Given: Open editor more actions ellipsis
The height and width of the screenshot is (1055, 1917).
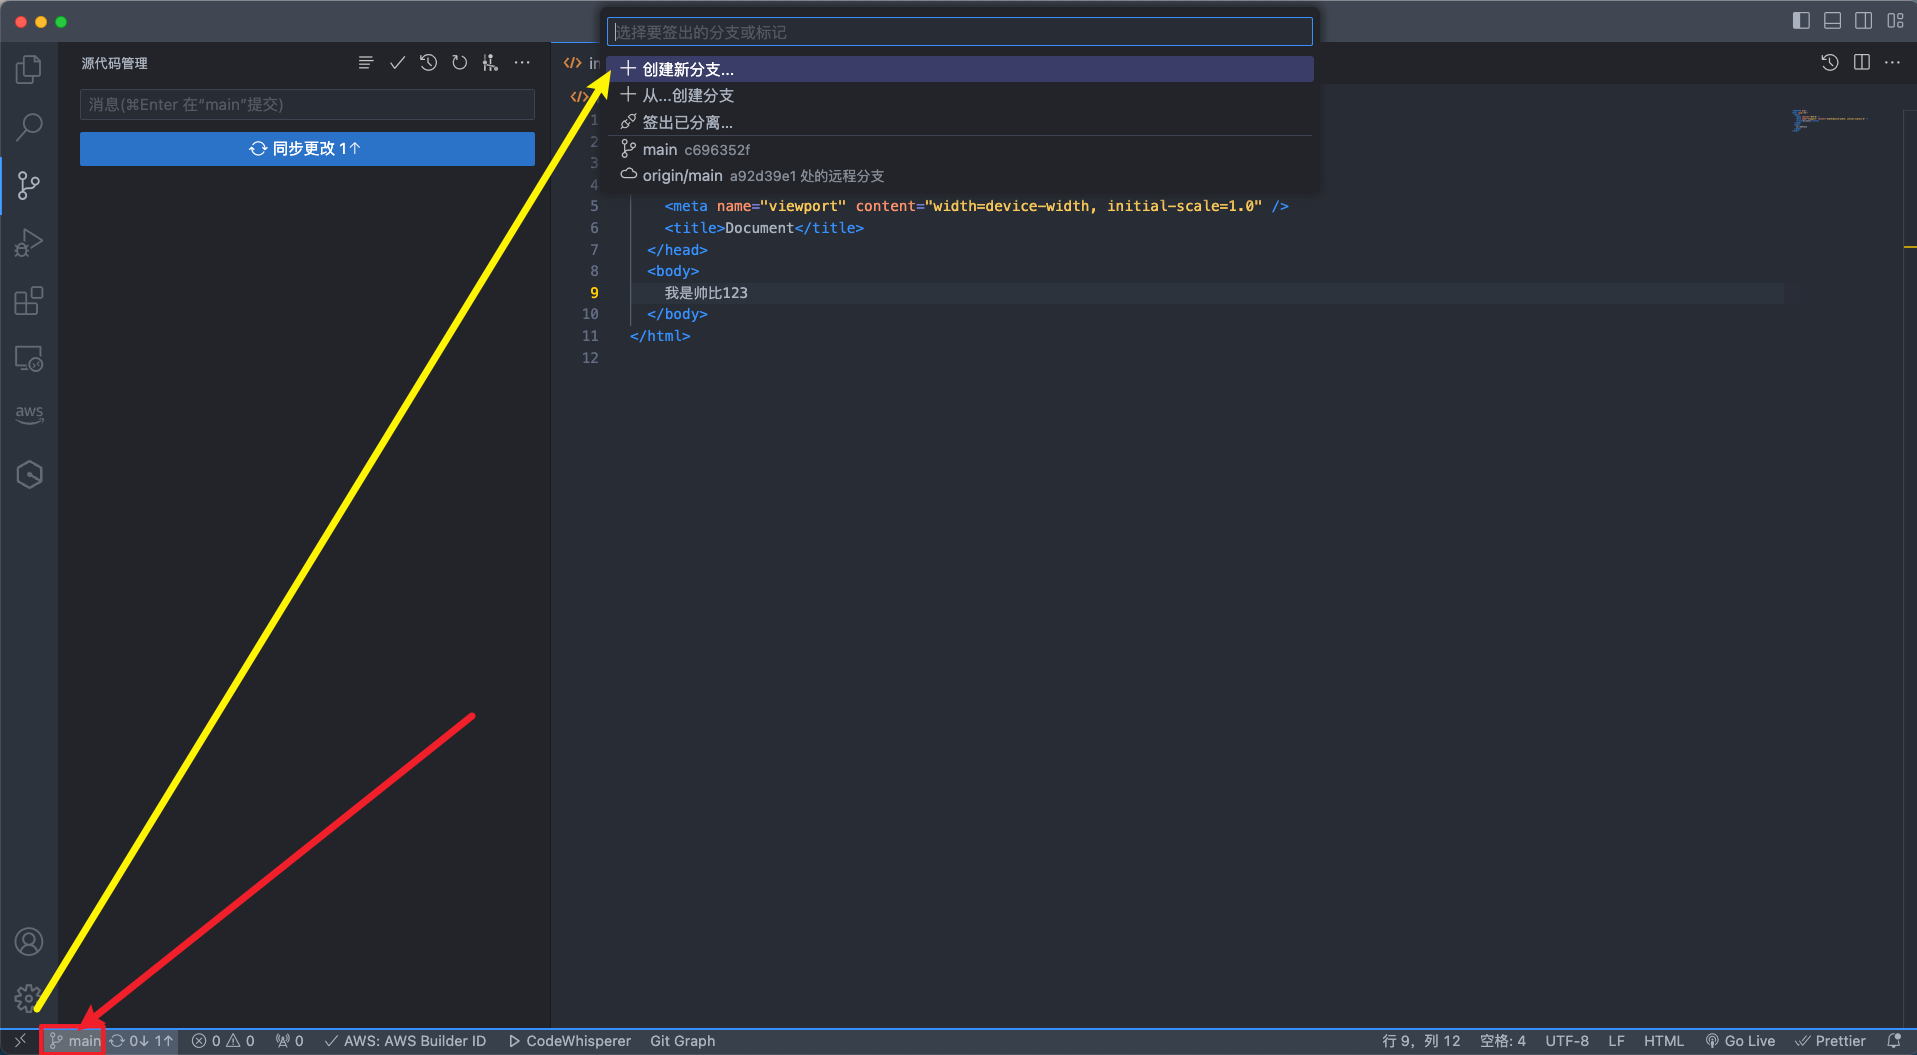Looking at the screenshot, I should [x=1893, y=62].
